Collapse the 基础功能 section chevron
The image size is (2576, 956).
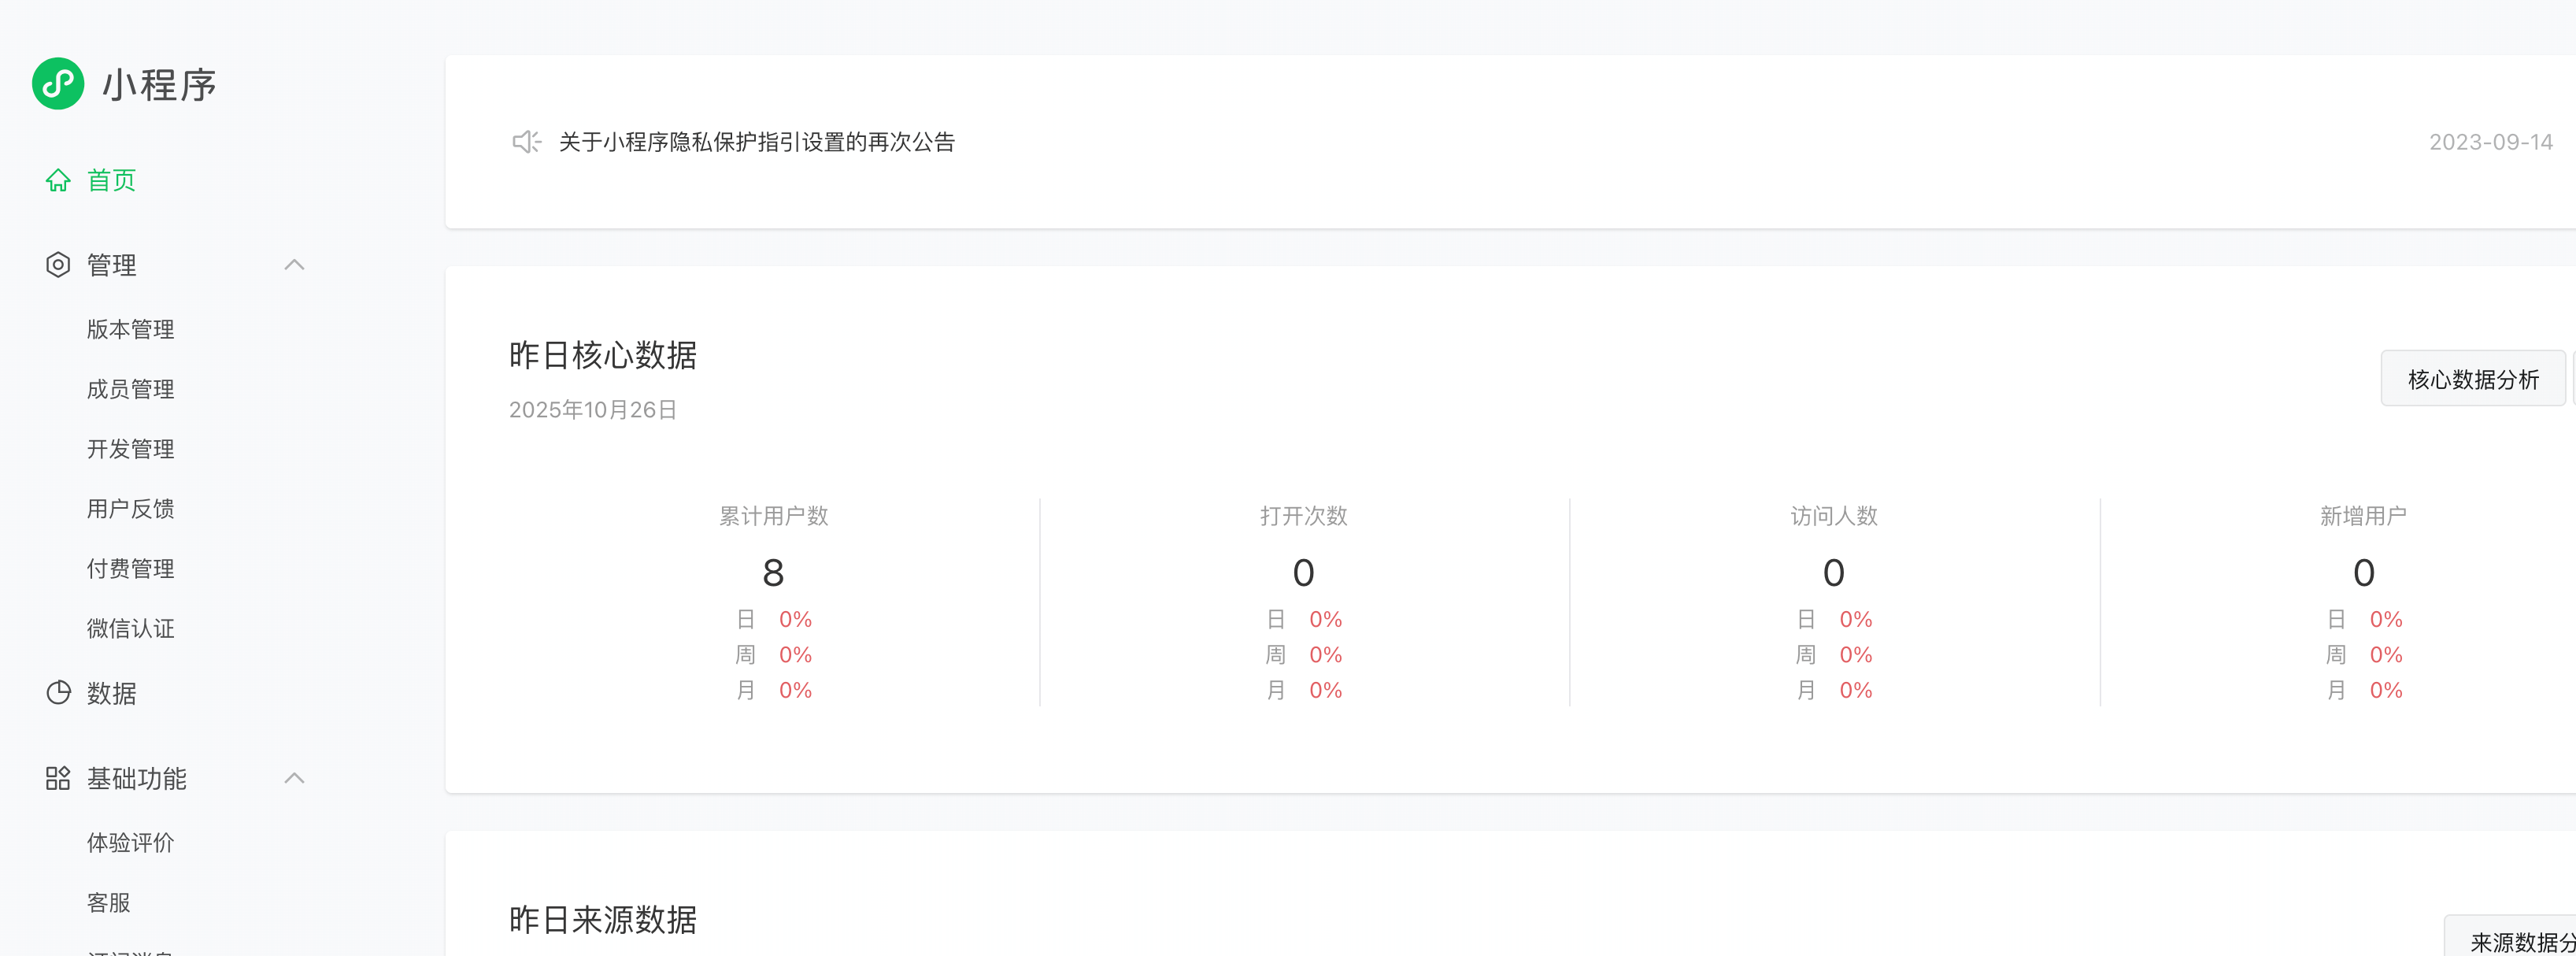click(294, 778)
